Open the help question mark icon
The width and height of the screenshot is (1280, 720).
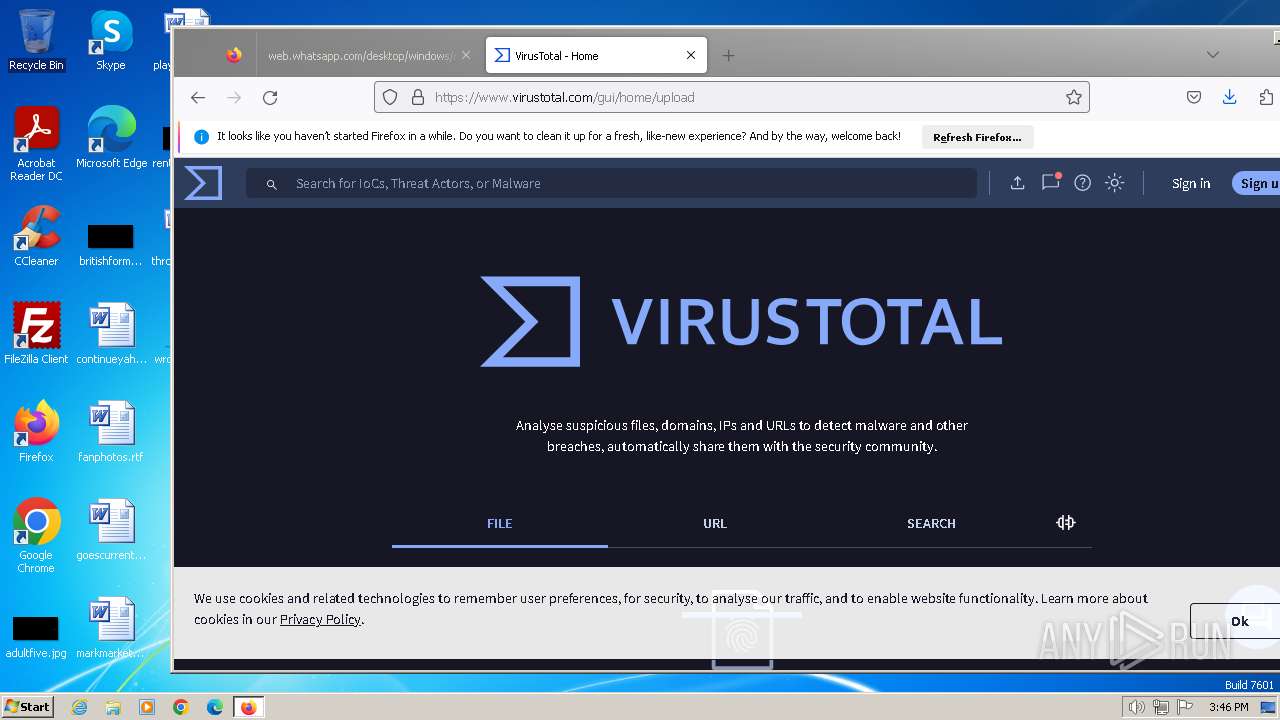pyautogui.click(x=1082, y=183)
